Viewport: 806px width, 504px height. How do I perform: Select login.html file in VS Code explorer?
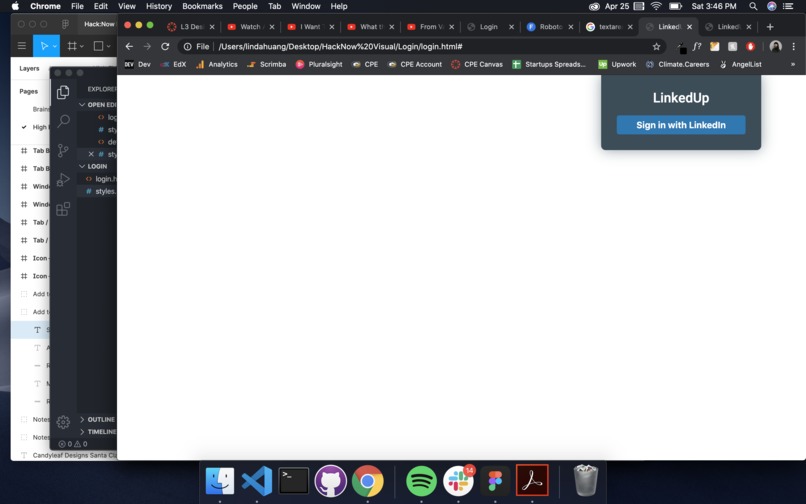[100, 178]
